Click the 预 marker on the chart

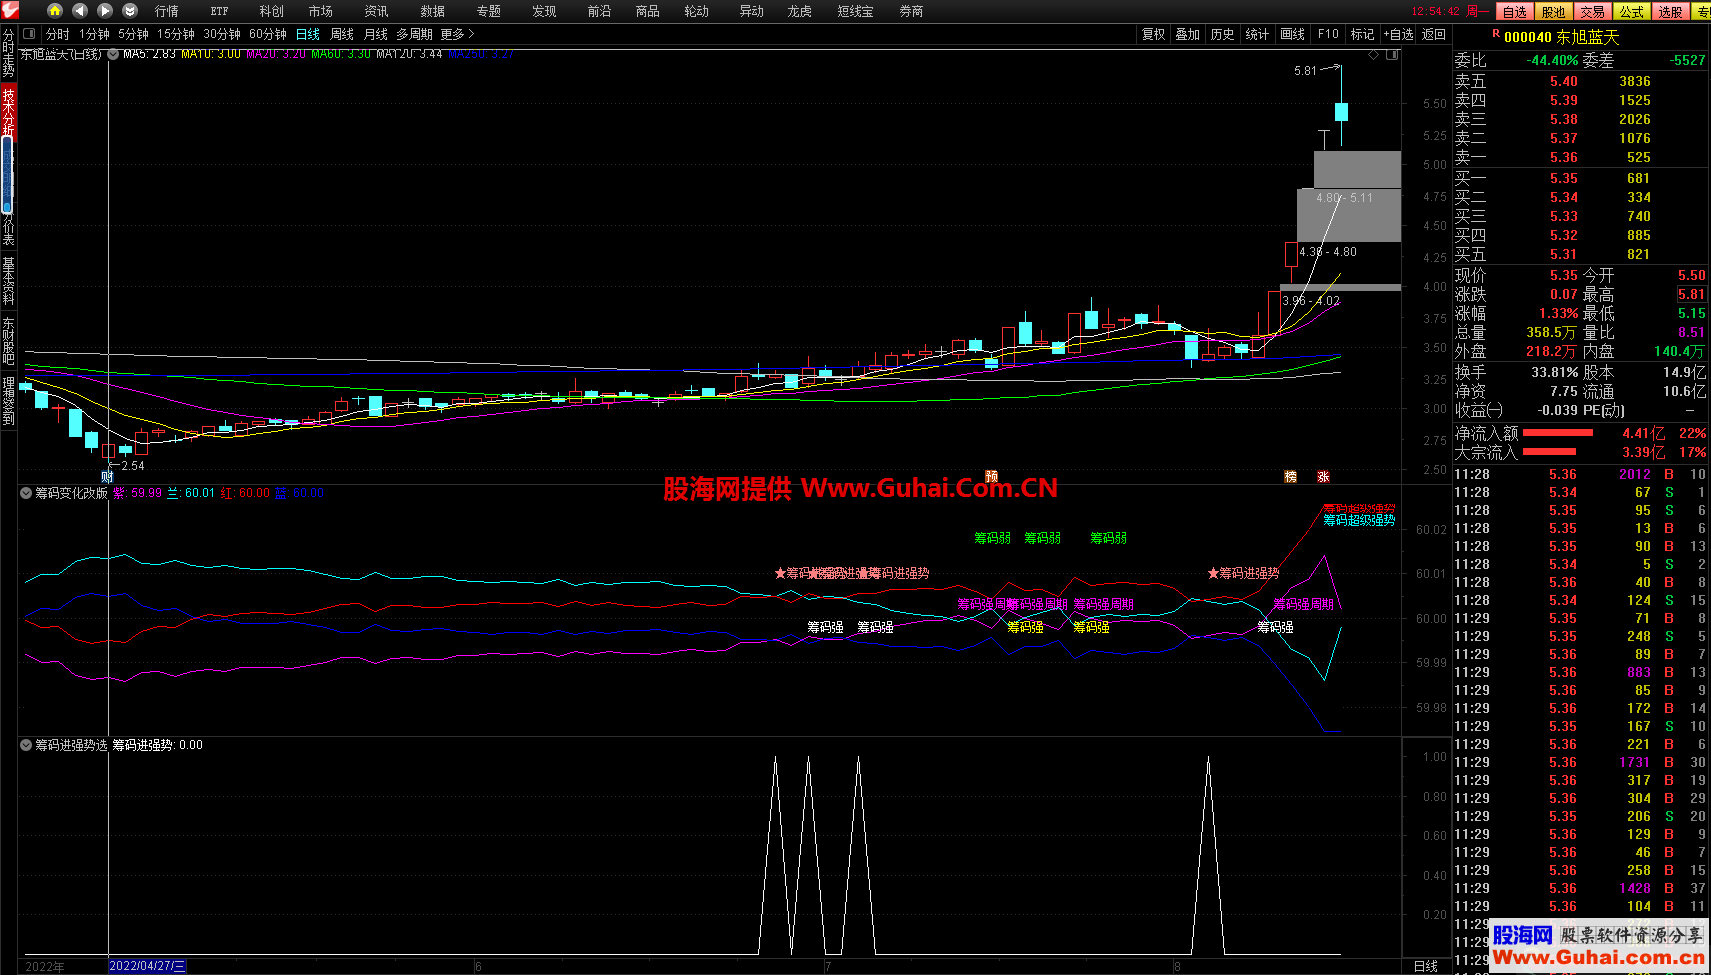[991, 476]
